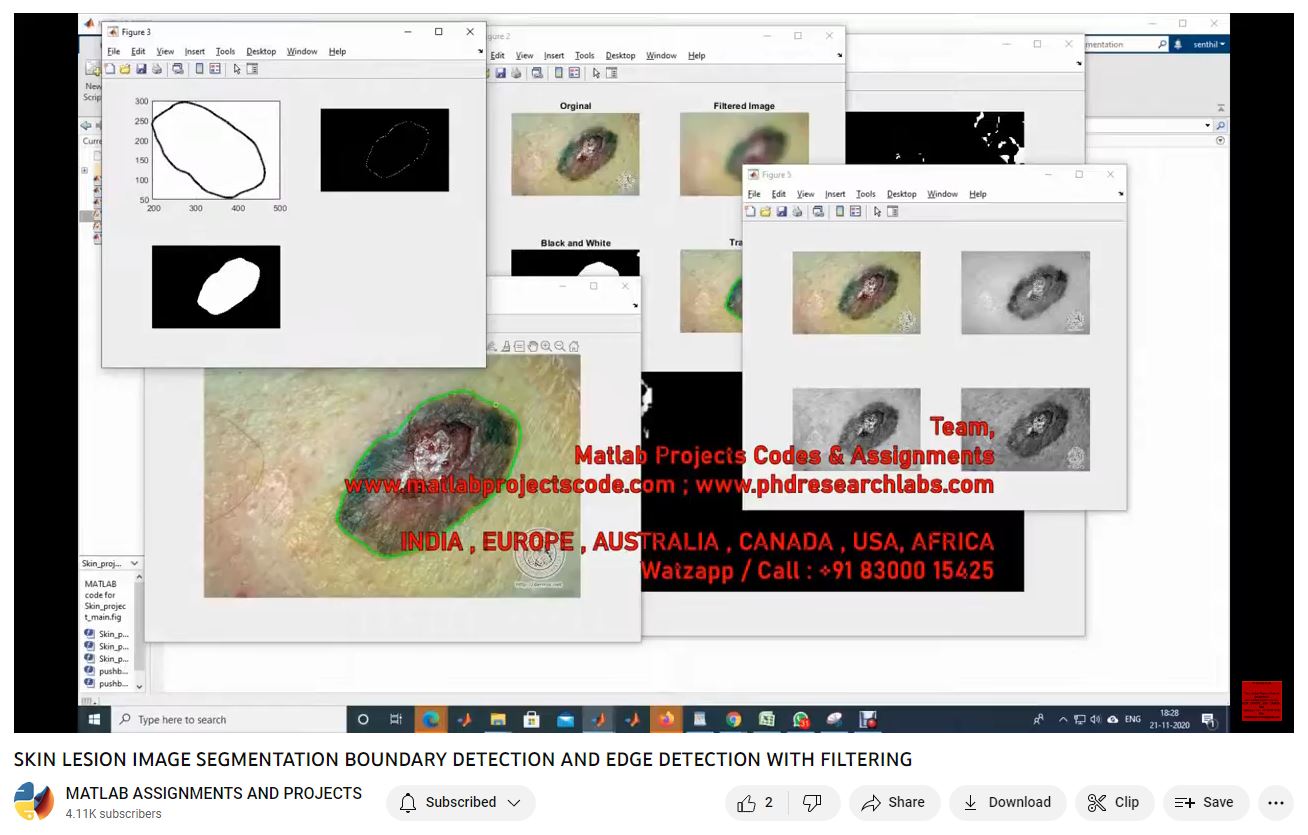Like the video with thumbs up
Viewport: 1308px width, 835px height.
click(x=756, y=802)
